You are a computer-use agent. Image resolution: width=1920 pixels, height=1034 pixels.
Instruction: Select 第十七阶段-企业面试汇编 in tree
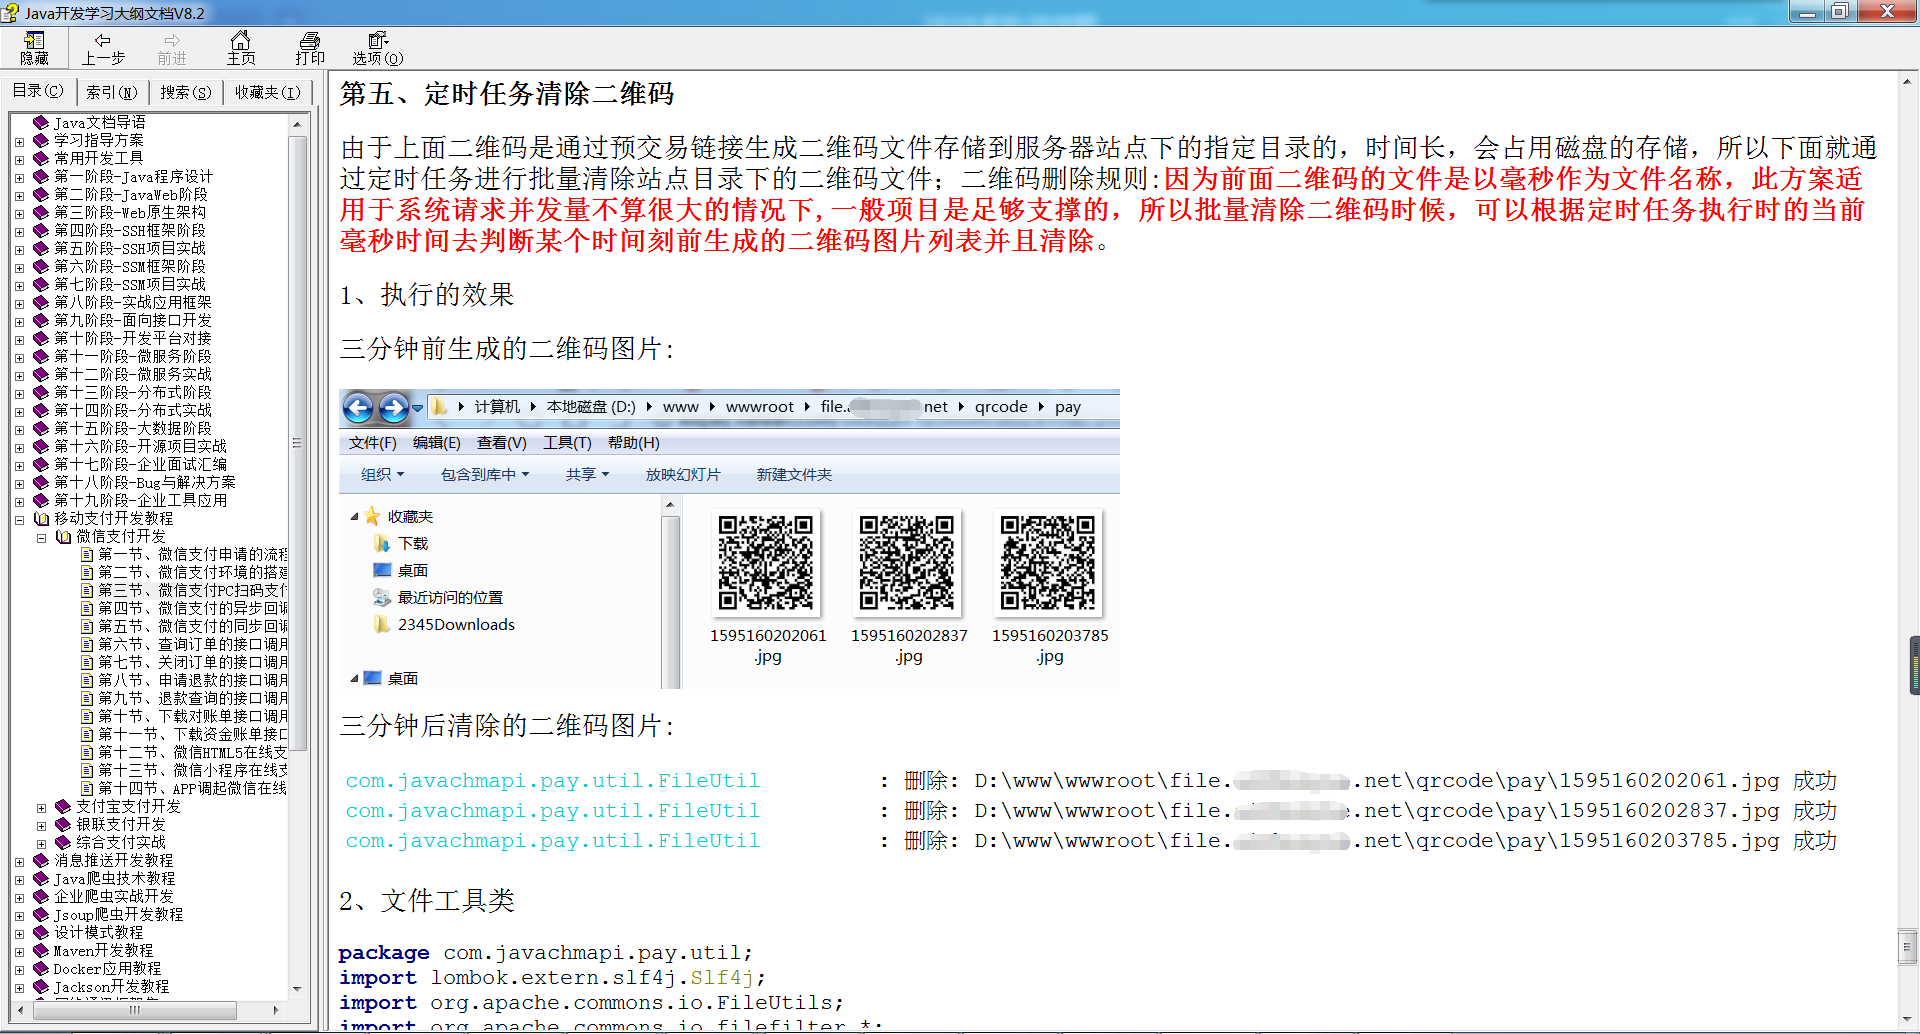point(140,465)
